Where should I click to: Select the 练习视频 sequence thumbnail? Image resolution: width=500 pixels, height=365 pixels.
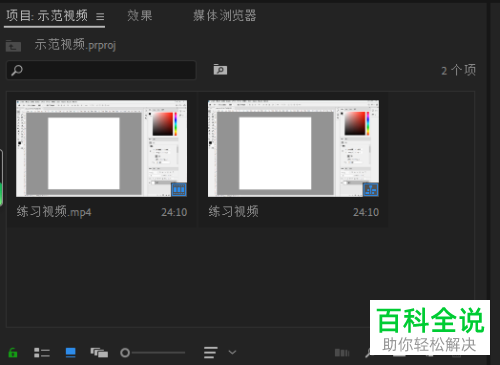pyautogui.click(x=293, y=148)
